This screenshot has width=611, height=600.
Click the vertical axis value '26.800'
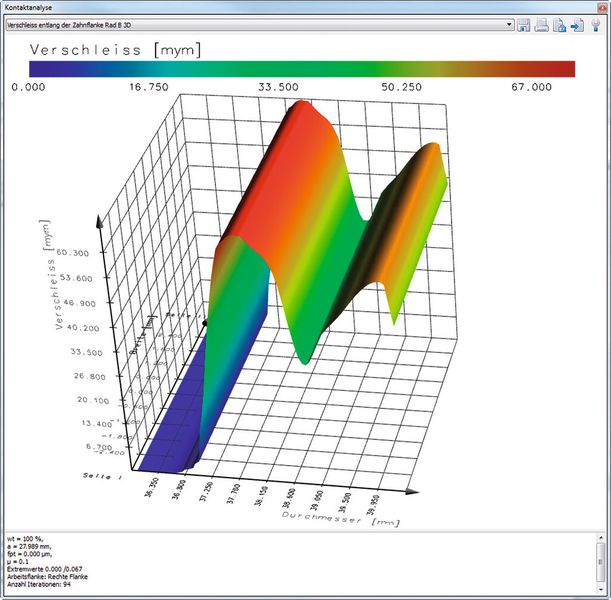coord(90,377)
